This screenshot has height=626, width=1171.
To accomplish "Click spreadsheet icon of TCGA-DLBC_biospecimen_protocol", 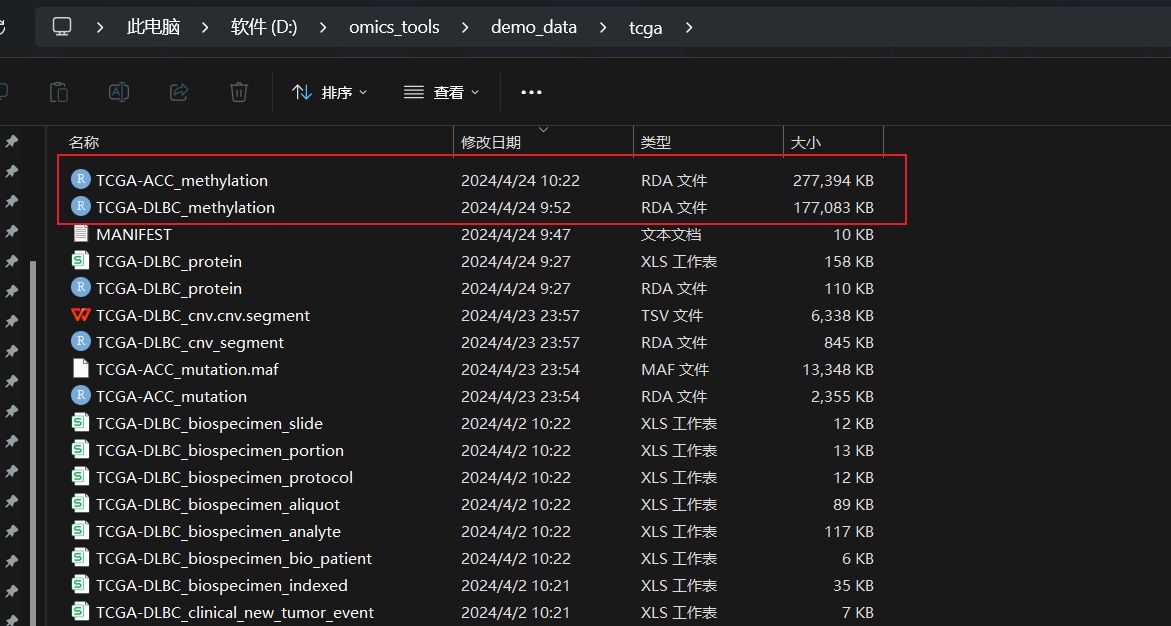I will point(81,477).
